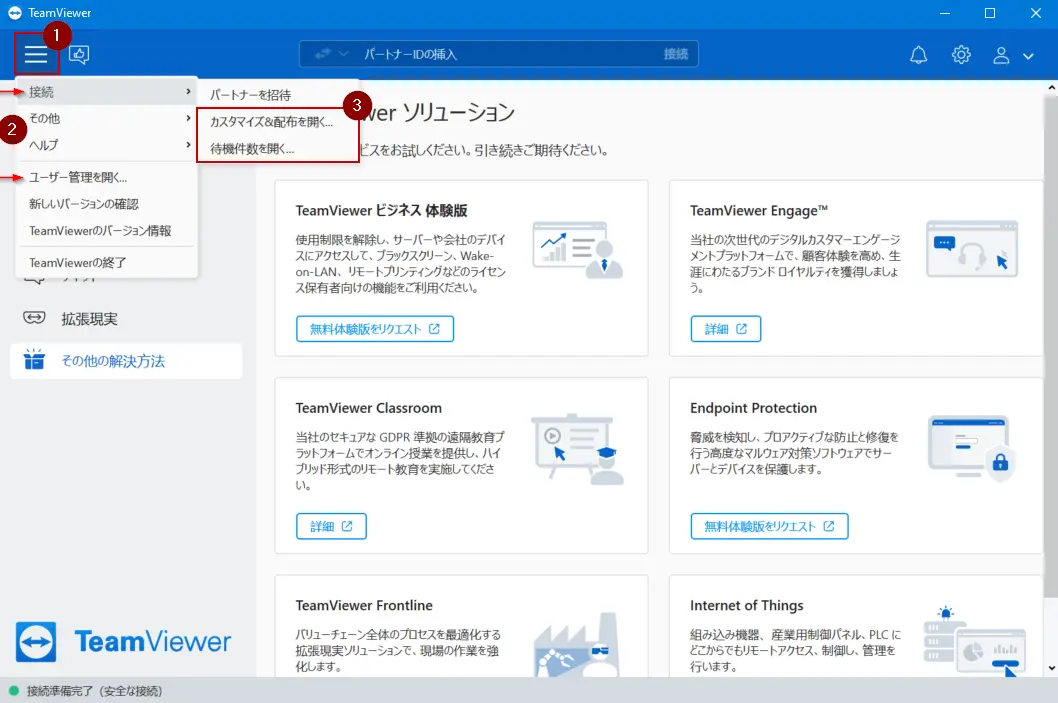Click the TeamViewer Engage heading

pyautogui.click(x=758, y=210)
